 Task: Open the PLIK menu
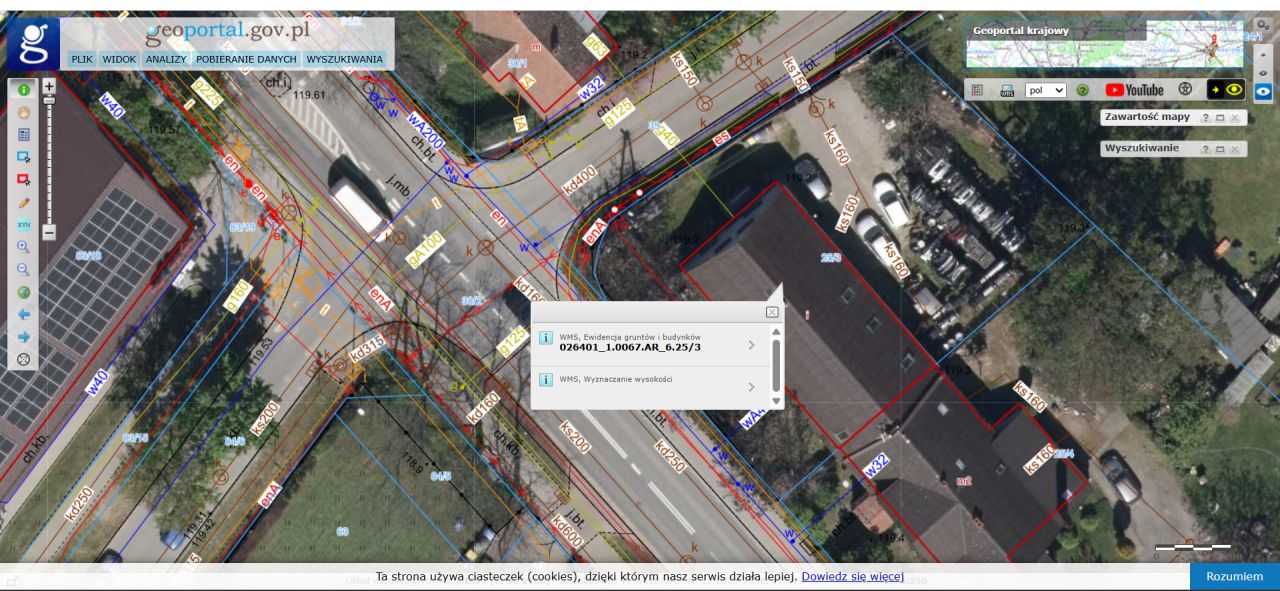pos(82,59)
